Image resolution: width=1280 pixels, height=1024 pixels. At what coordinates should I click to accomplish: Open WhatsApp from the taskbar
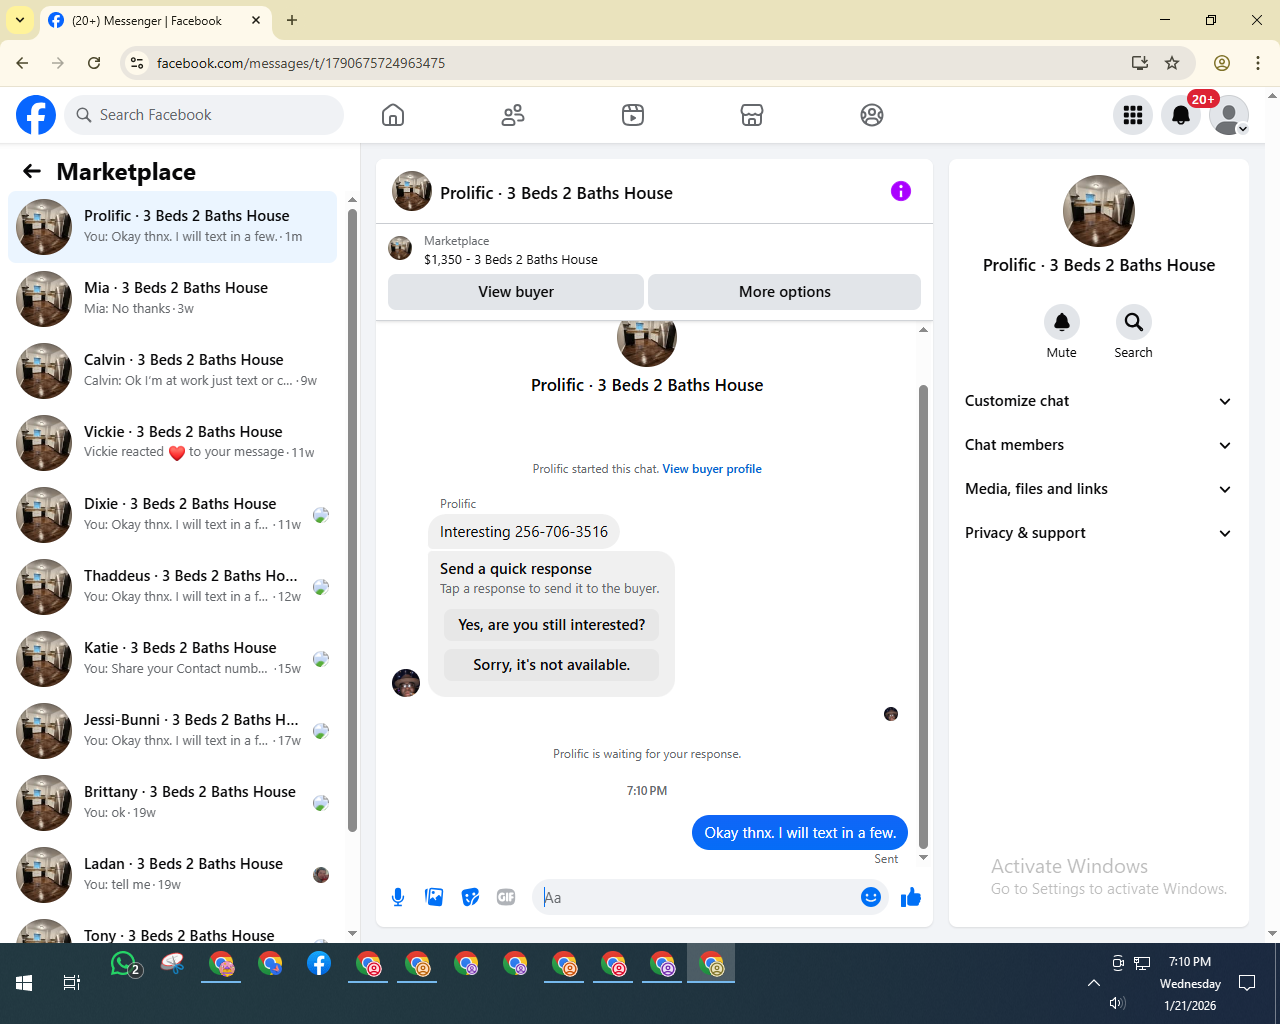[x=124, y=964]
